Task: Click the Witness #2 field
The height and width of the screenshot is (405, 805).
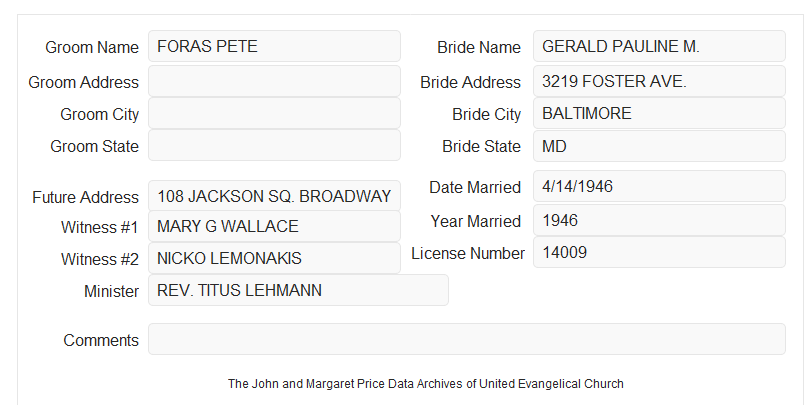Action: (x=274, y=258)
